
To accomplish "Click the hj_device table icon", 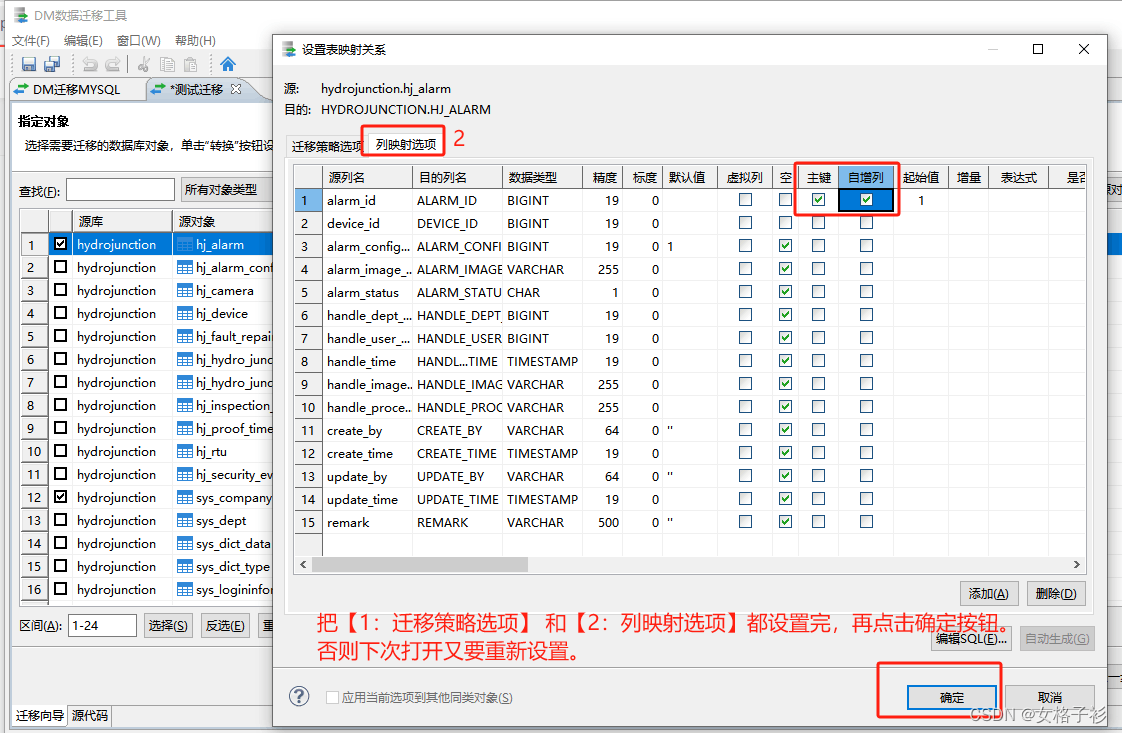I will (185, 314).
